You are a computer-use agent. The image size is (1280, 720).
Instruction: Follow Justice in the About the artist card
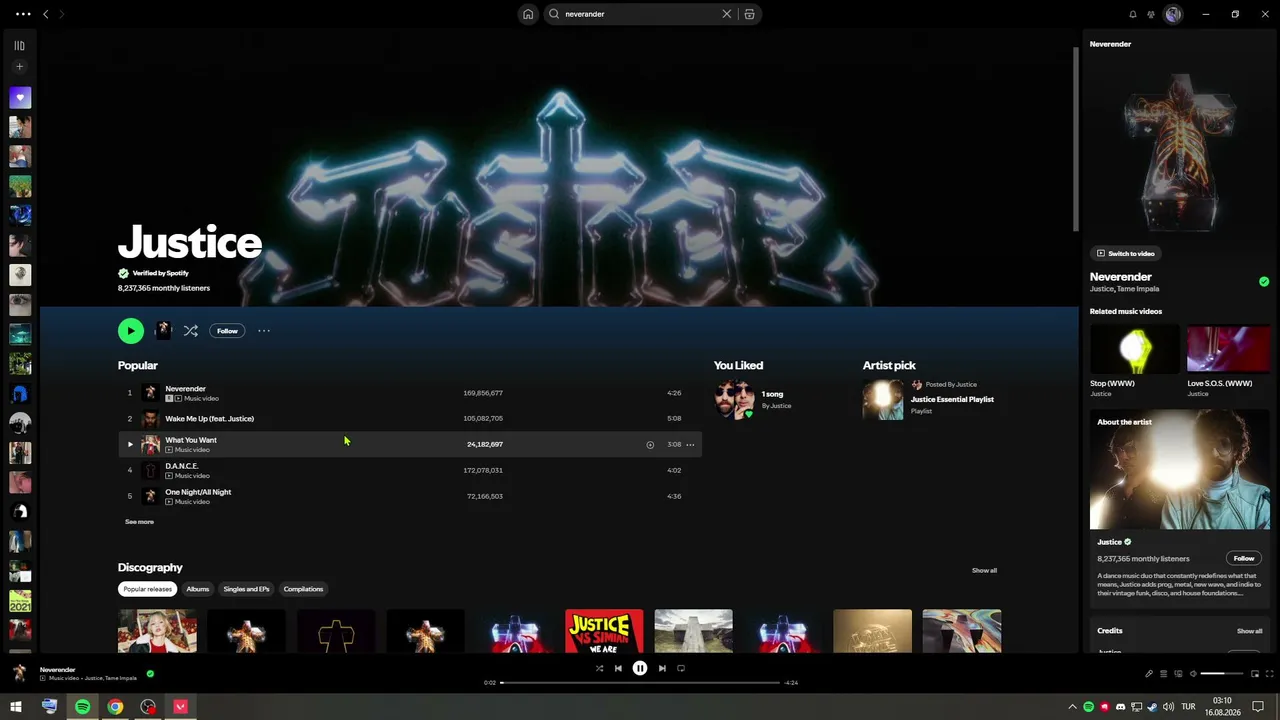(x=1244, y=559)
